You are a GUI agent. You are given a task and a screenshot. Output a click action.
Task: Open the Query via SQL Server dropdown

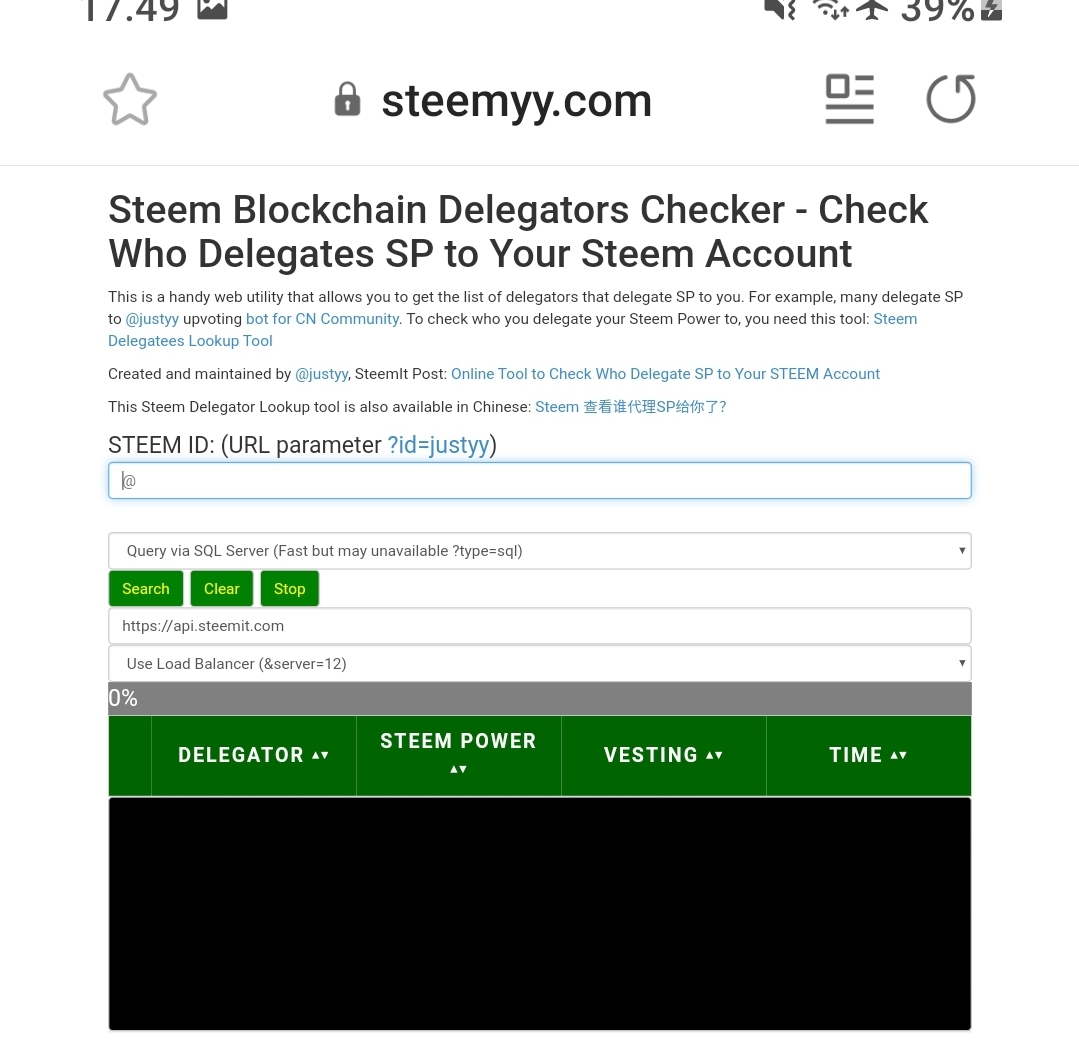[x=540, y=550]
